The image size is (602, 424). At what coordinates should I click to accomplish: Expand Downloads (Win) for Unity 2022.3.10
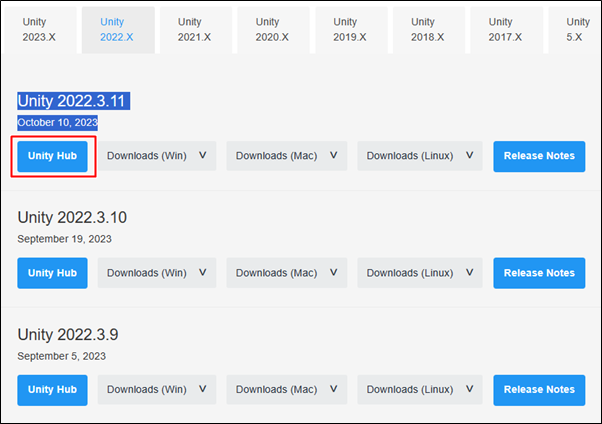coord(157,273)
